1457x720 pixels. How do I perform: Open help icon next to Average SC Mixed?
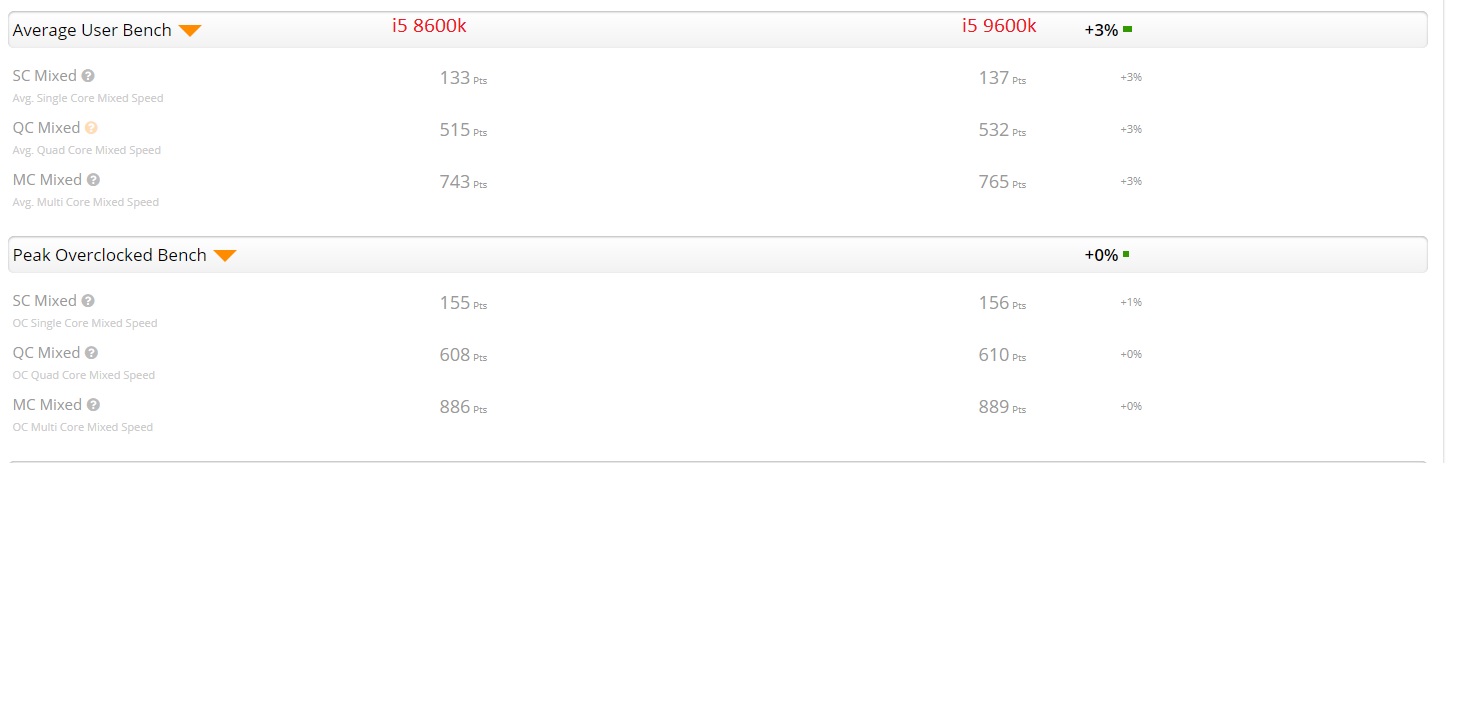[x=88, y=76]
